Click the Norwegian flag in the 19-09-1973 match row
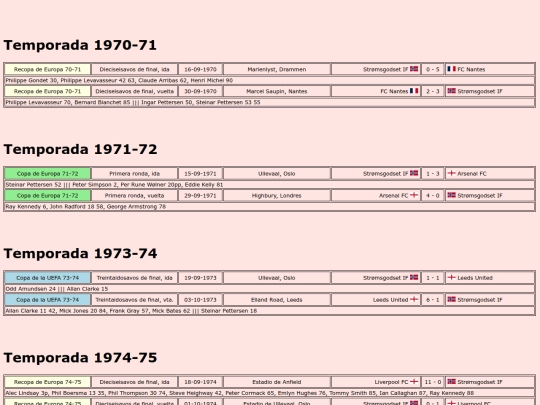This screenshot has width=540, height=405. tap(414, 278)
